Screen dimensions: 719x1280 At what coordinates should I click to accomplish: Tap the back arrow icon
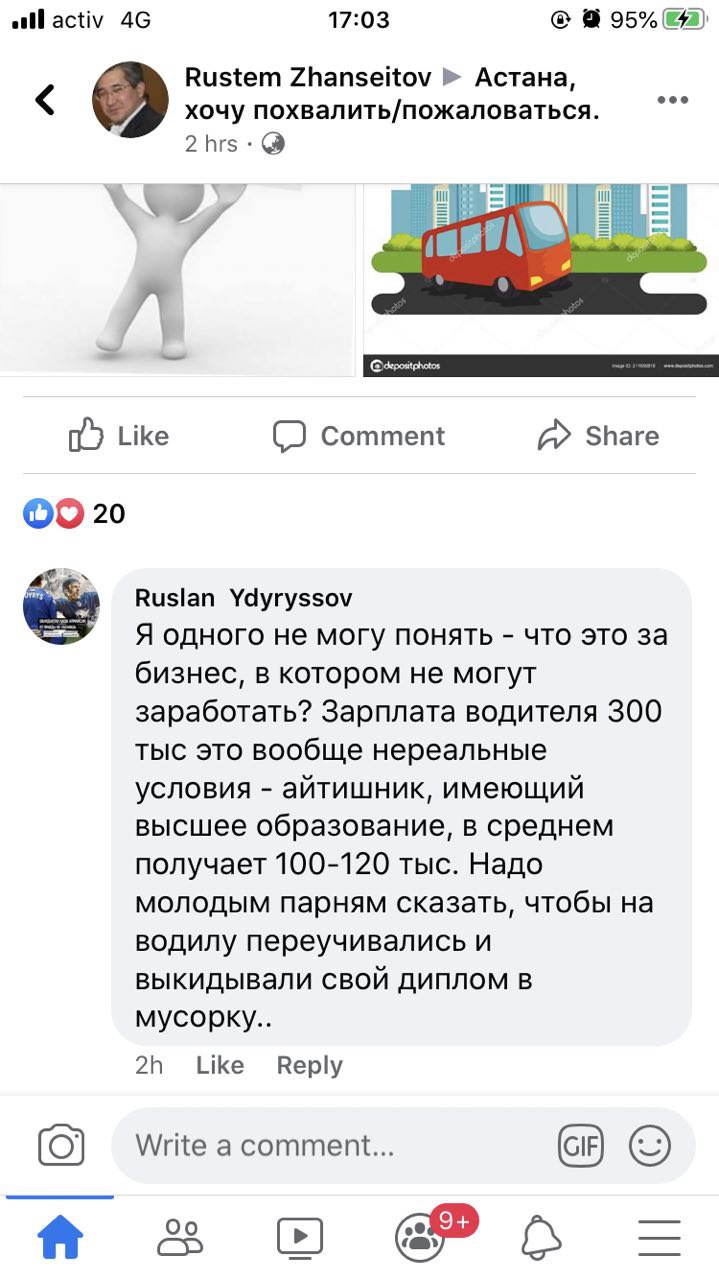tap(45, 100)
